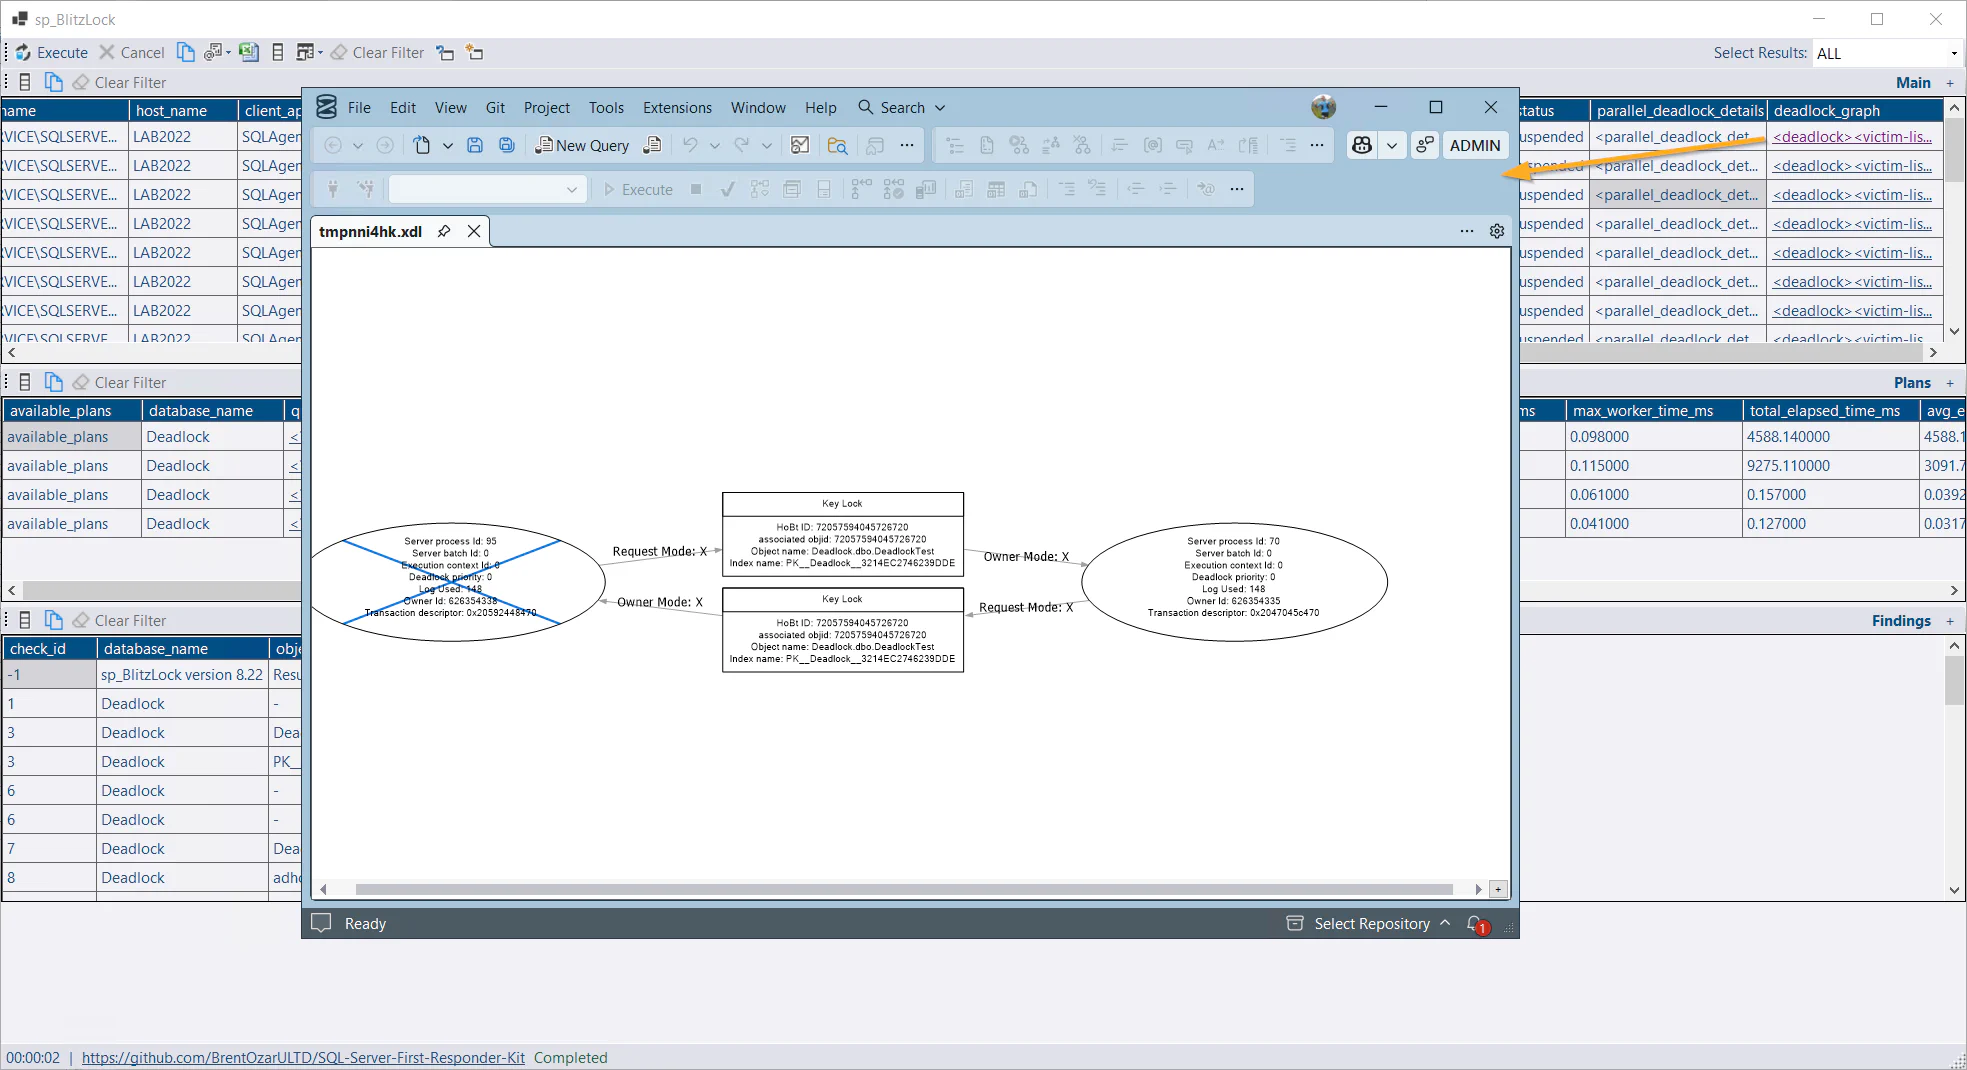Open the first deadlock_graph link
This screenshot has height=1070, width=1967.
pos(1851,137)
